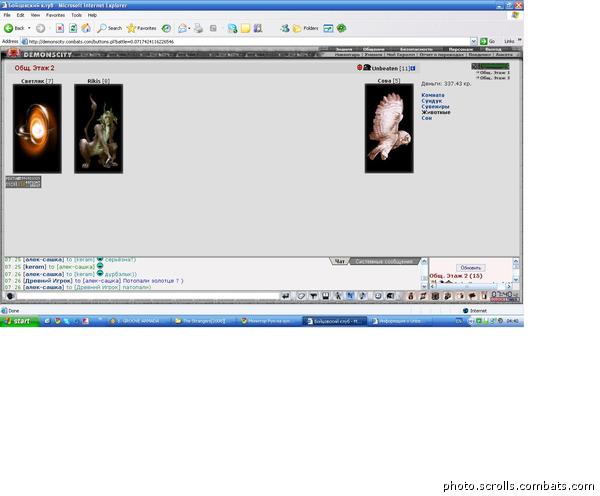Click the money bag icon in bottom bar
The height and width of the screenshot is (496, 600).
411,296
